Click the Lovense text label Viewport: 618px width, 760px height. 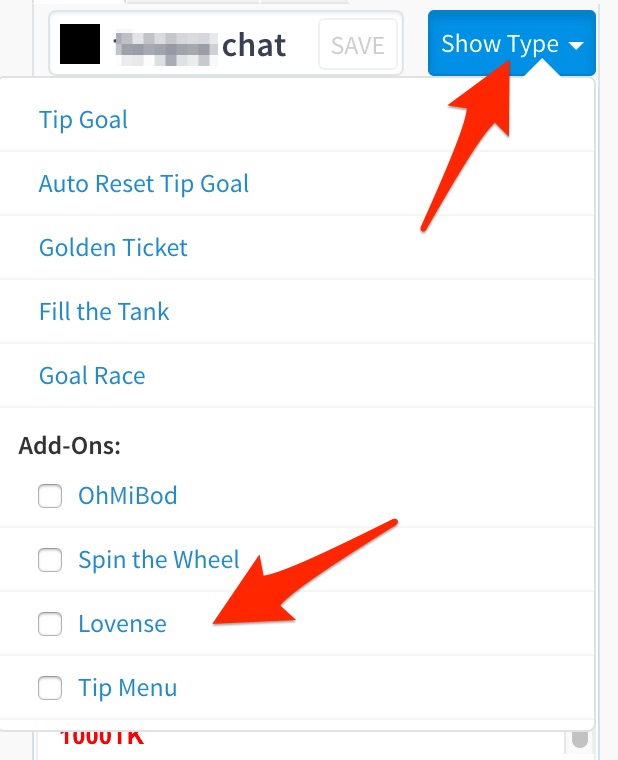[122, 624]
